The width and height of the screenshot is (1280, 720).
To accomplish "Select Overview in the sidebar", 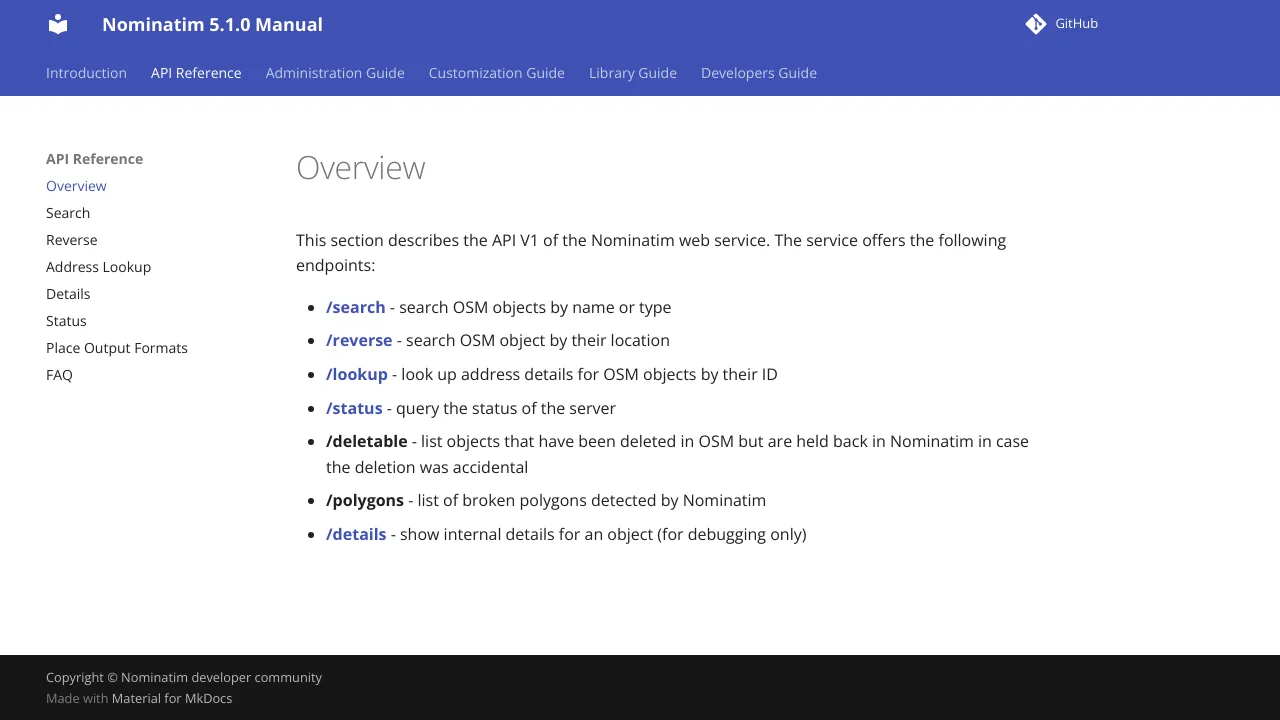I will tap(76, 186).
